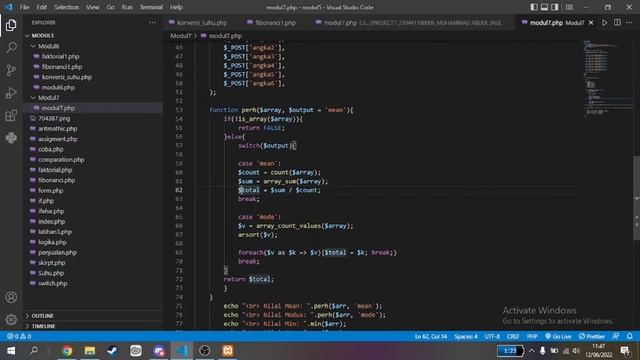Close the active modul7.php tab
The height and width of the screenshot is (360, 640).
(591, 23)
